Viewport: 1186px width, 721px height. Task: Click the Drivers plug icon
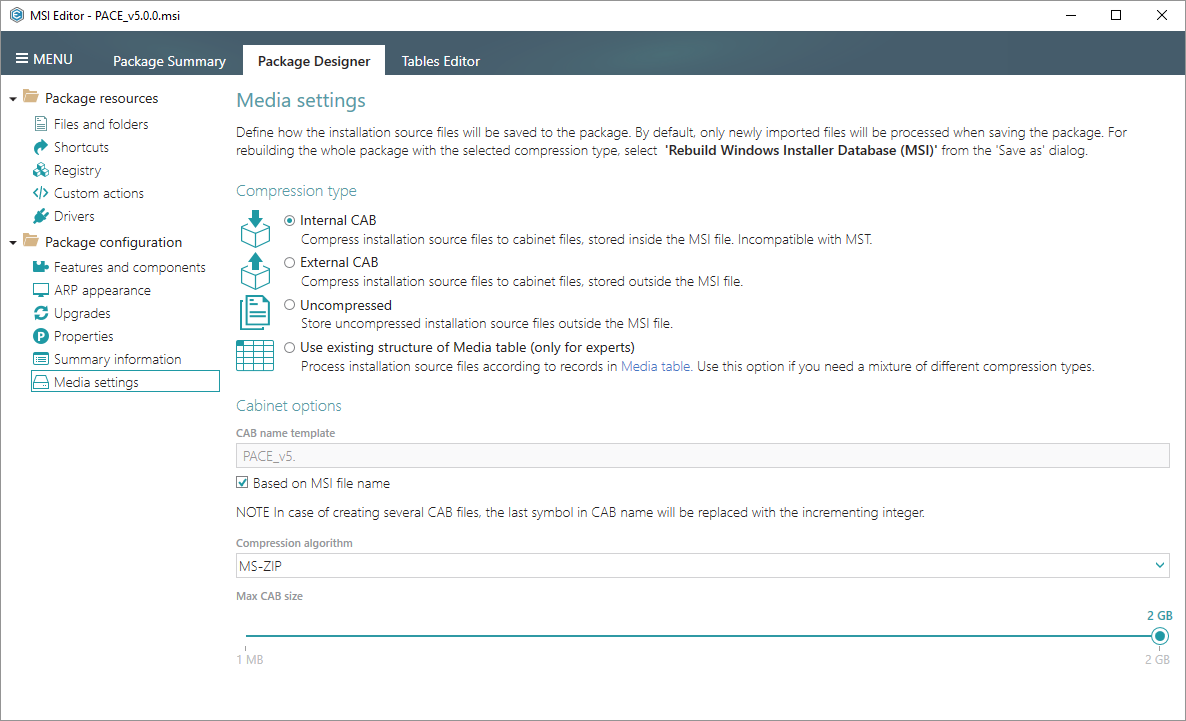coord(41,216)
